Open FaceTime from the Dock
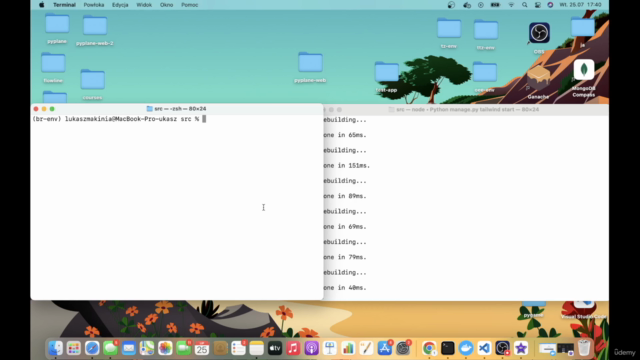The image size is (640, 360). point(183,348)
